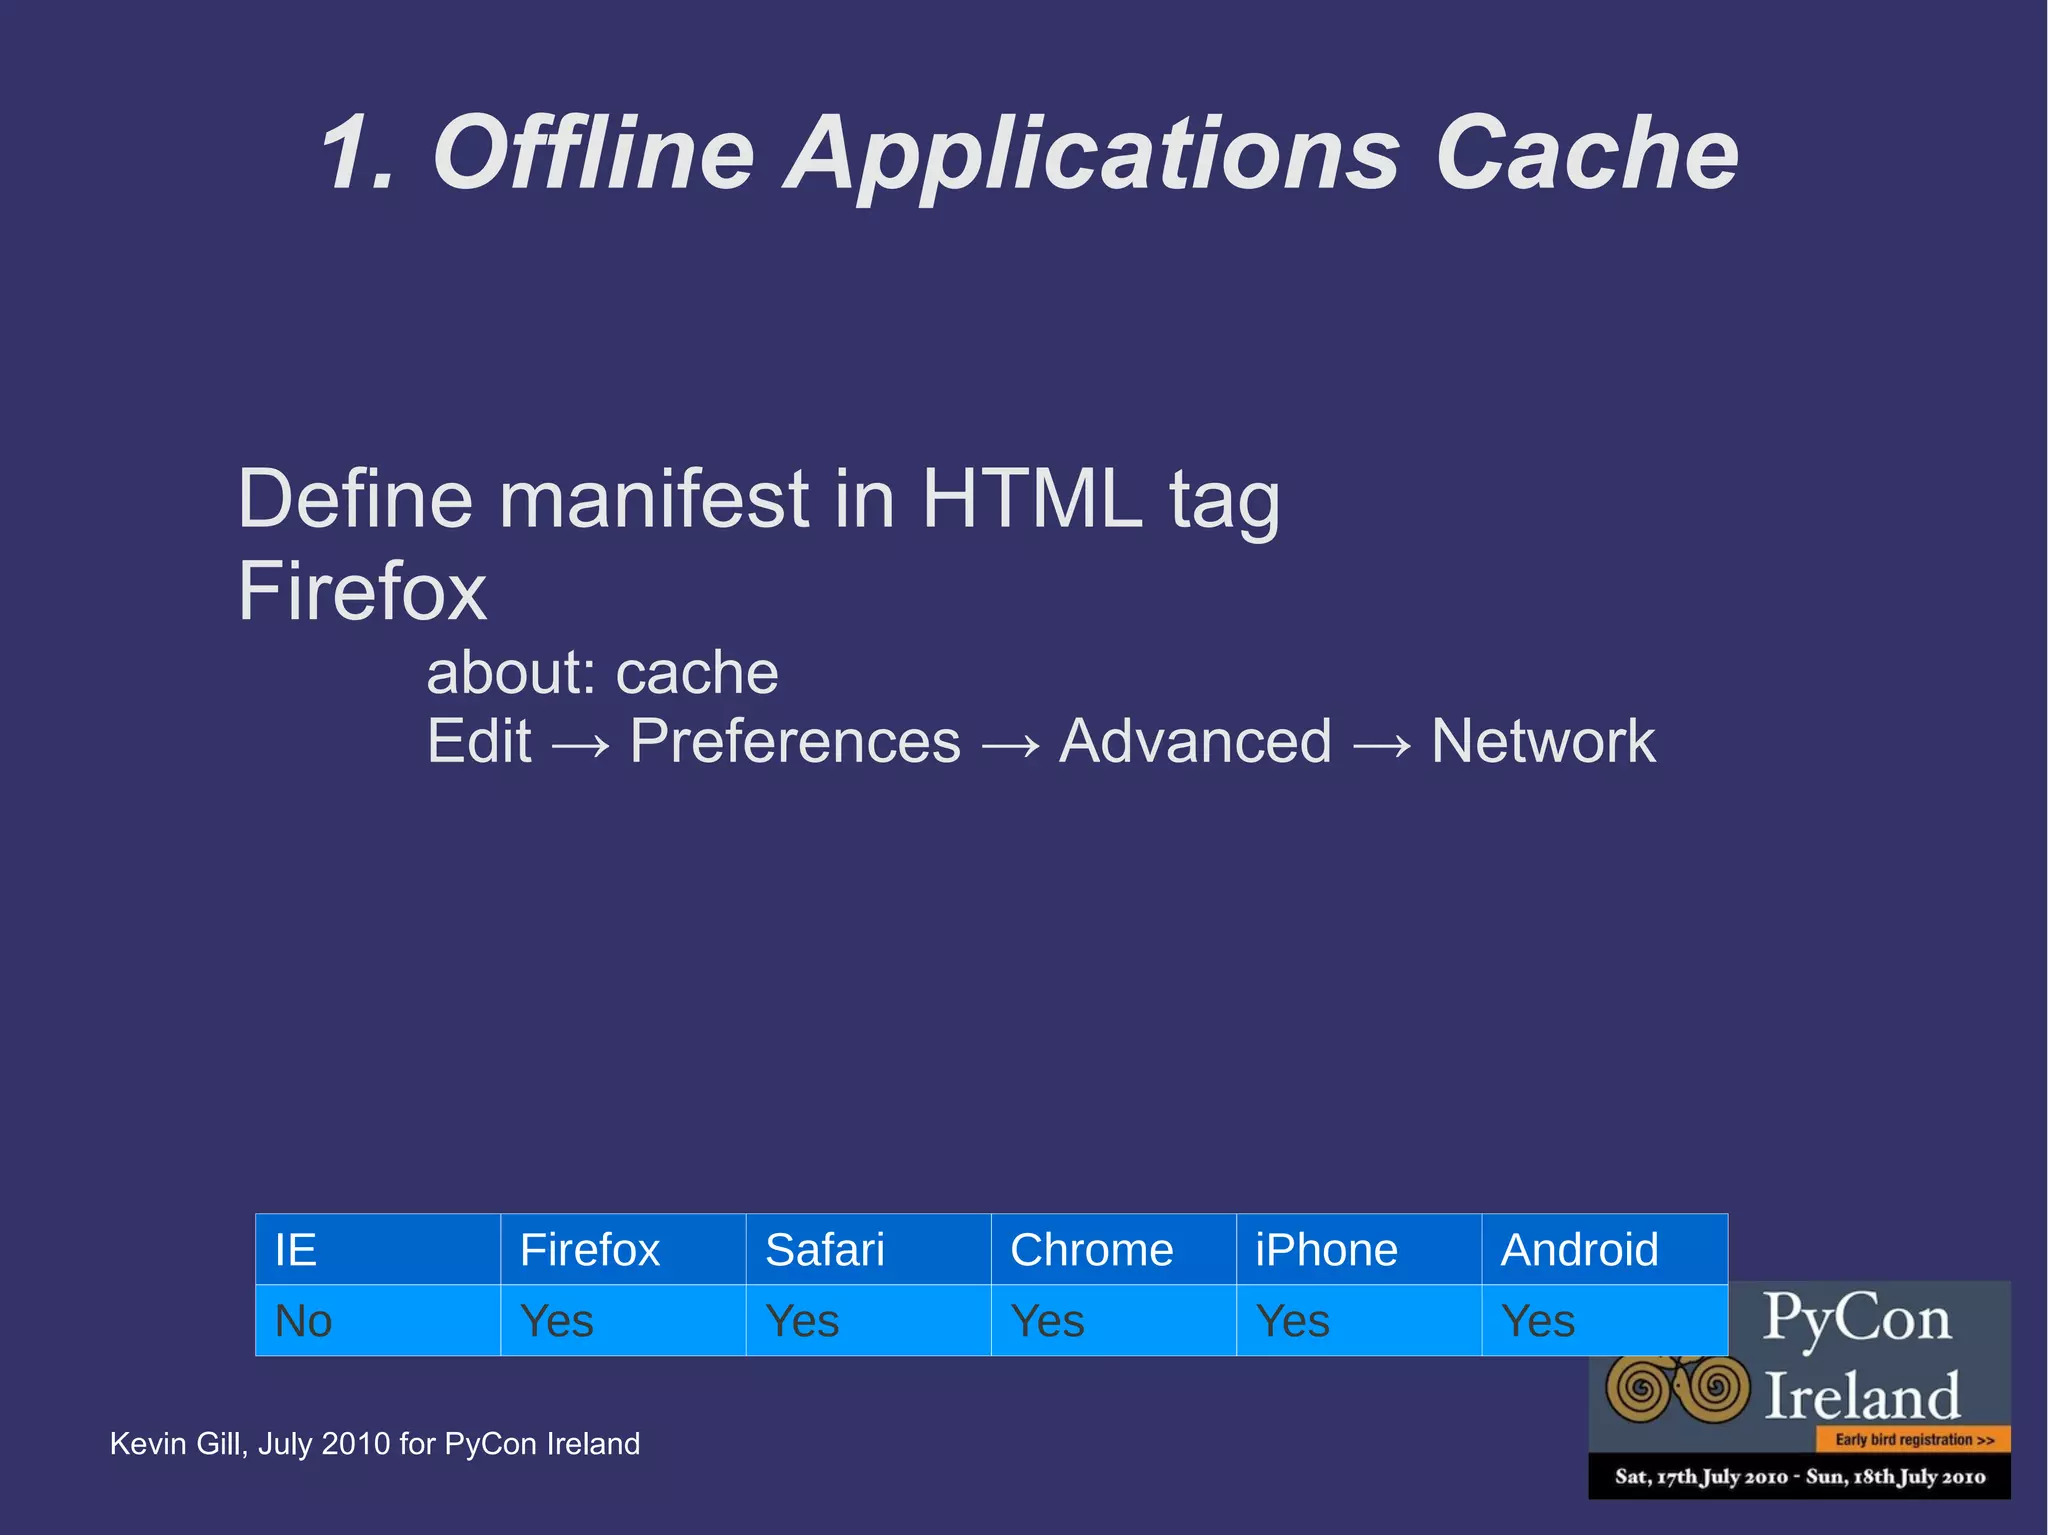Viewport: 2048px width, 1535px height.
Task: Click the Firefox column header cell
Action: click(x=622, y=1249)
